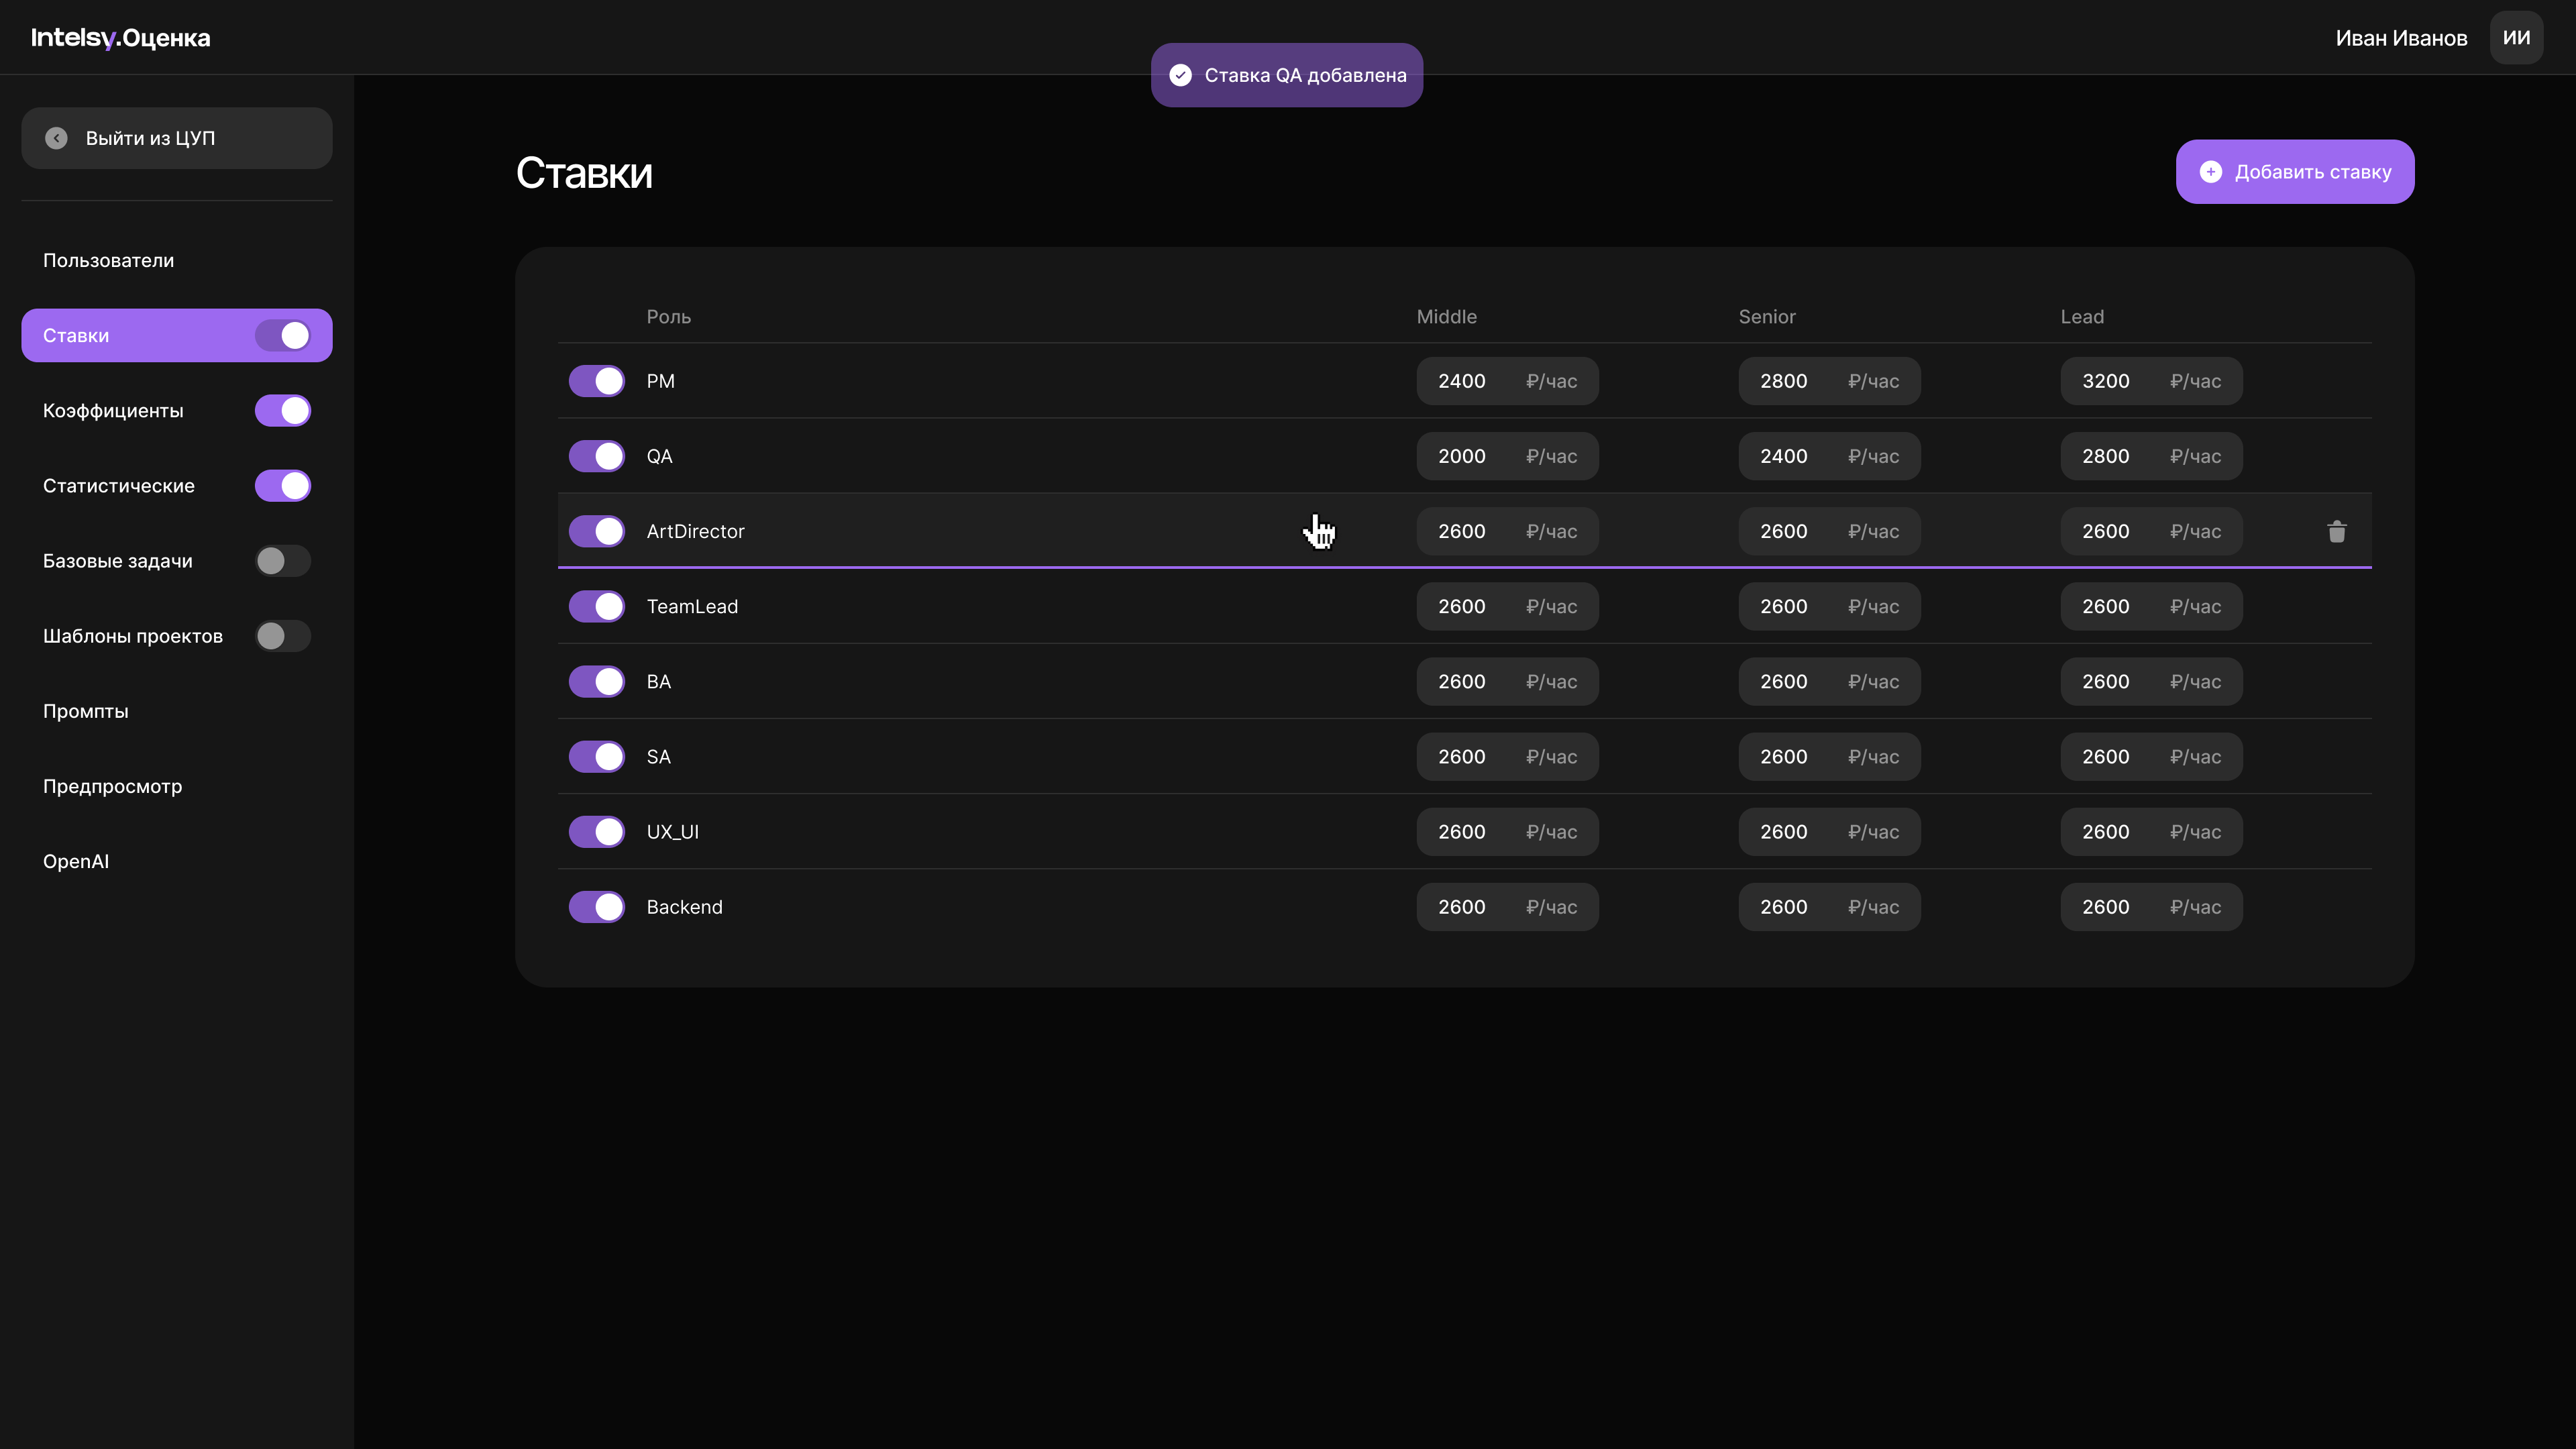Go to the OpenAI section

click(x=76, y=861)
